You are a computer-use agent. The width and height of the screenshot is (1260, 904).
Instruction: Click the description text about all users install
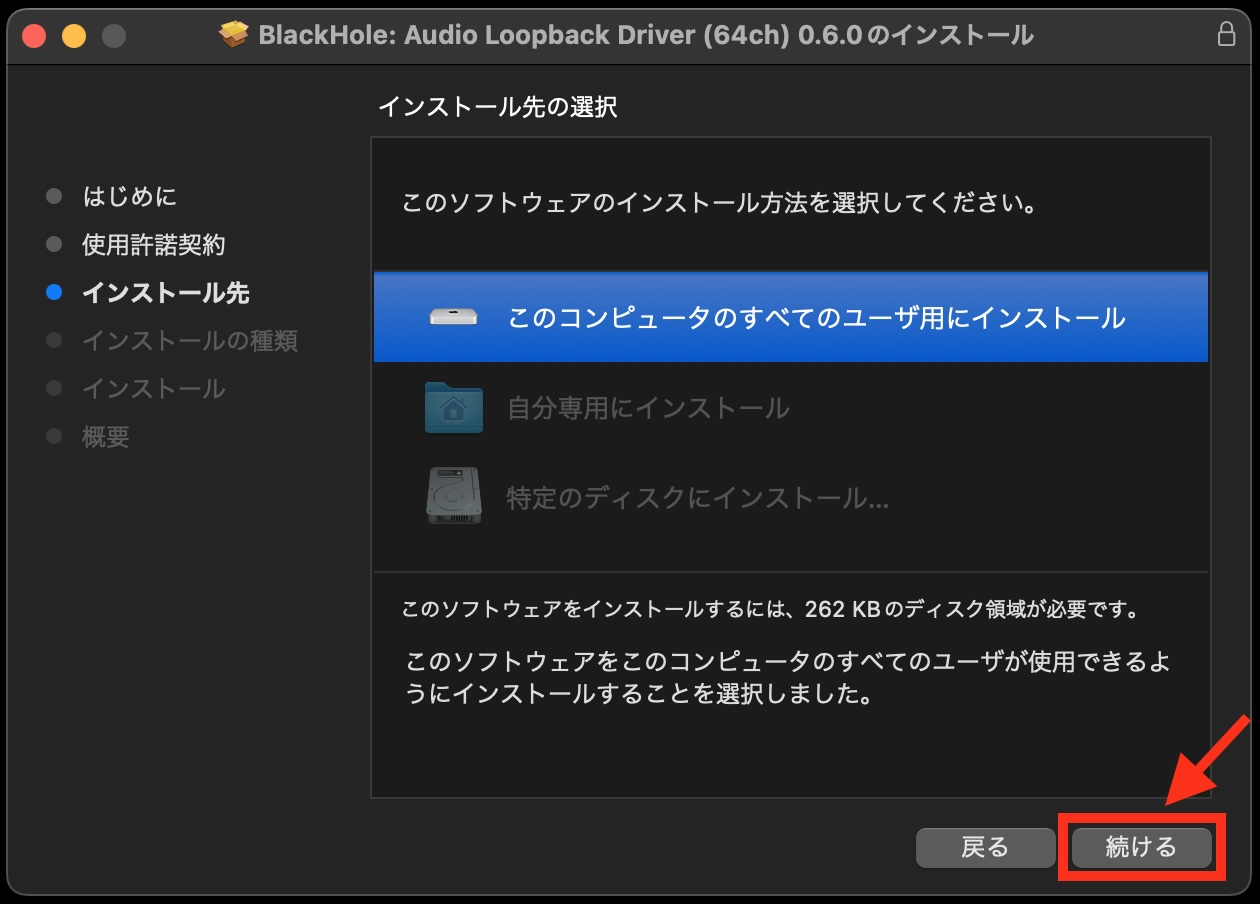[x=788, y=678]
